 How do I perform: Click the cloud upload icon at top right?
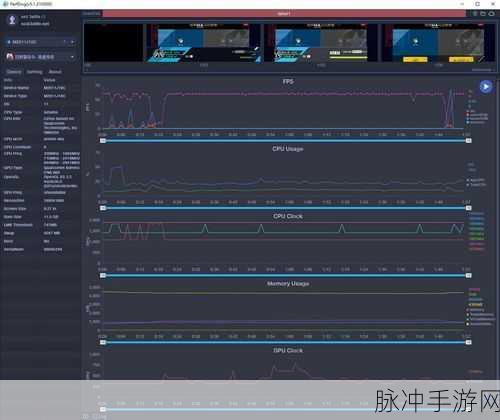(x=491, y=14)
